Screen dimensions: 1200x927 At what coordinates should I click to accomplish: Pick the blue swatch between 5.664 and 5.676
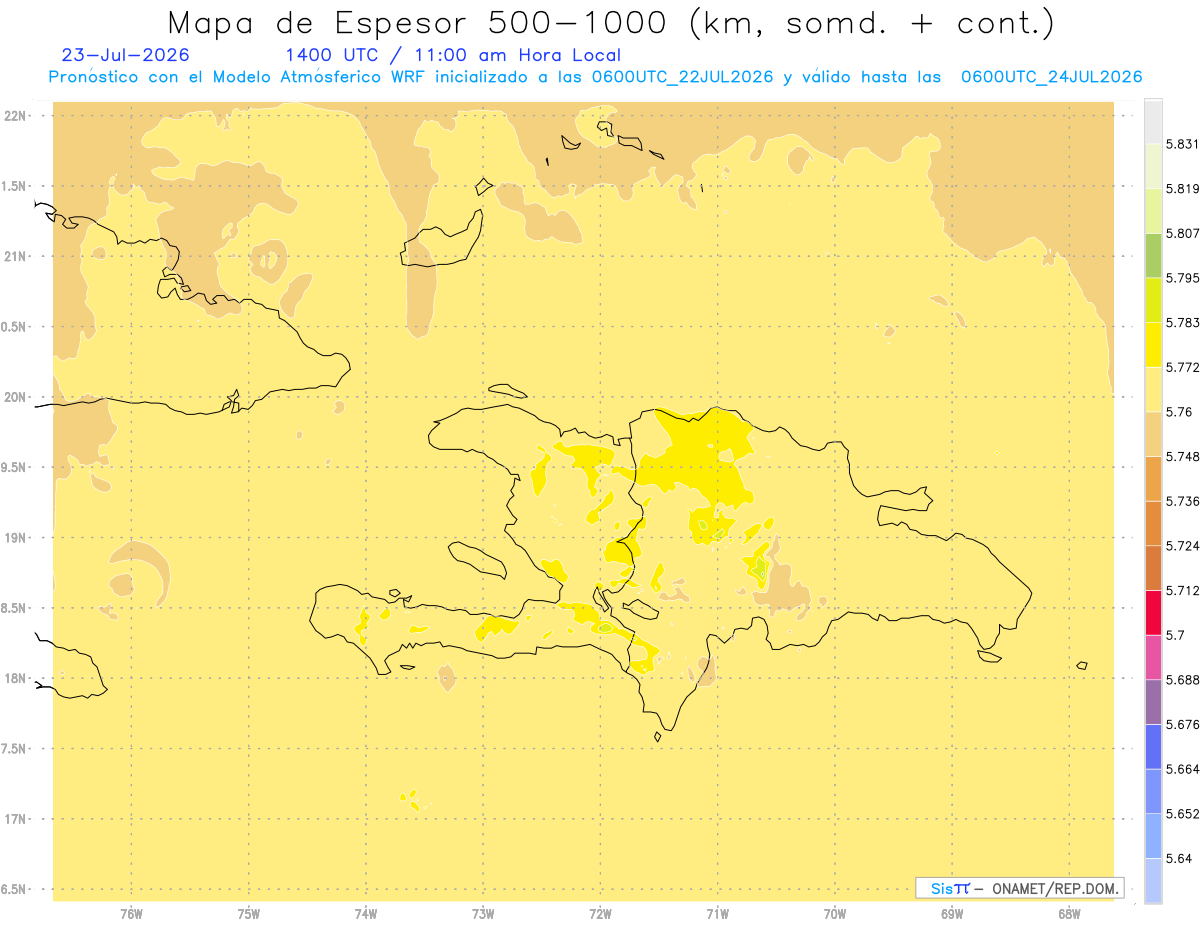click(1153, 747)
